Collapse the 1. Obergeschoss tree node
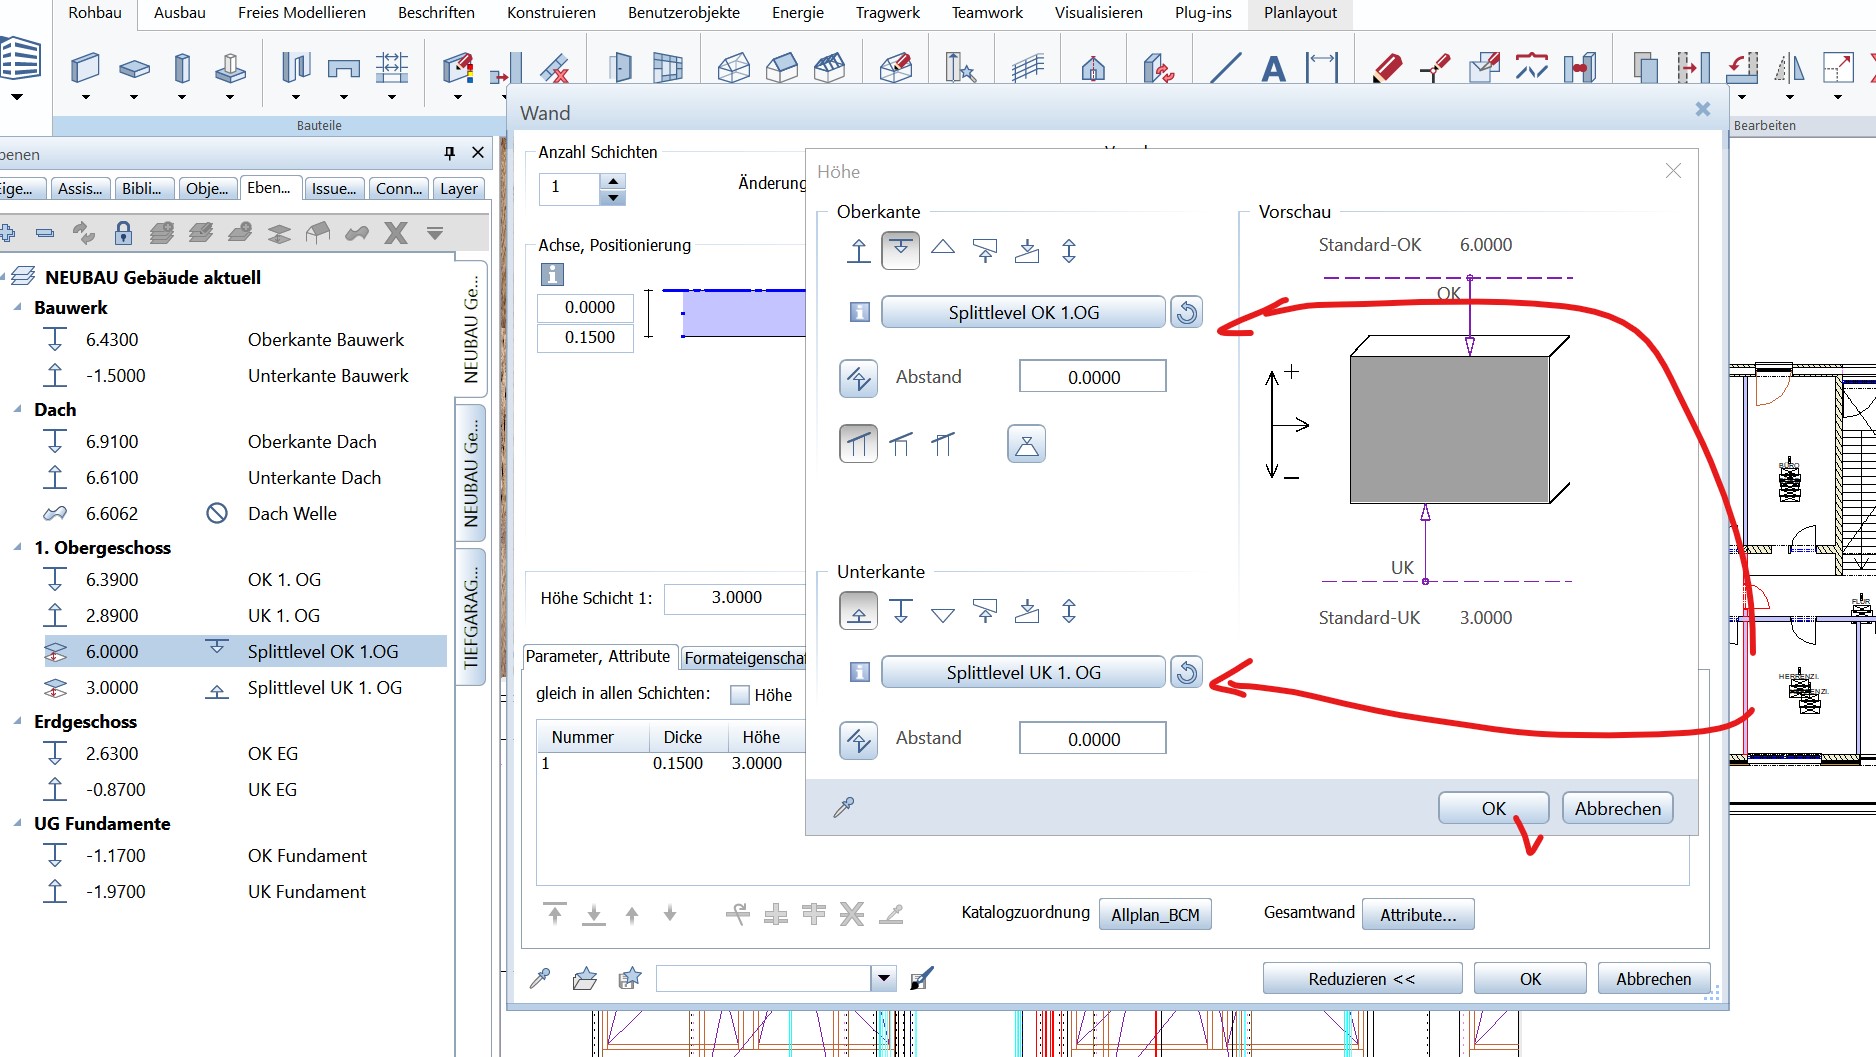Screen dimensions: 1876x1057 (x=18, y=548)
